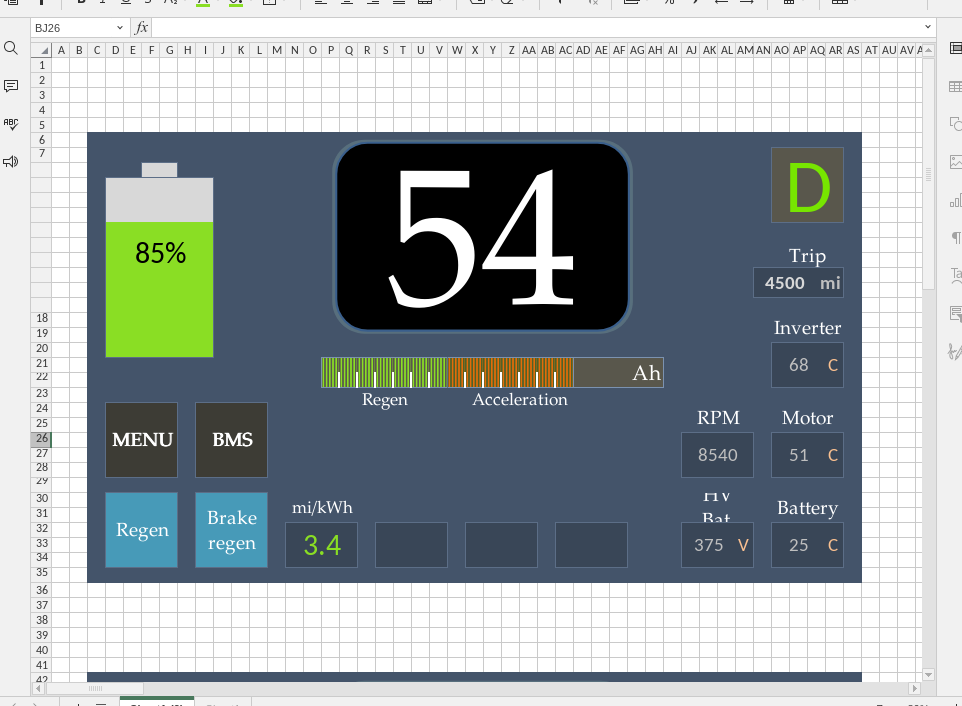This screenshot has height=706, width=962.
Task: Click the ABC spelling check icon
Action: pos(10,124)
